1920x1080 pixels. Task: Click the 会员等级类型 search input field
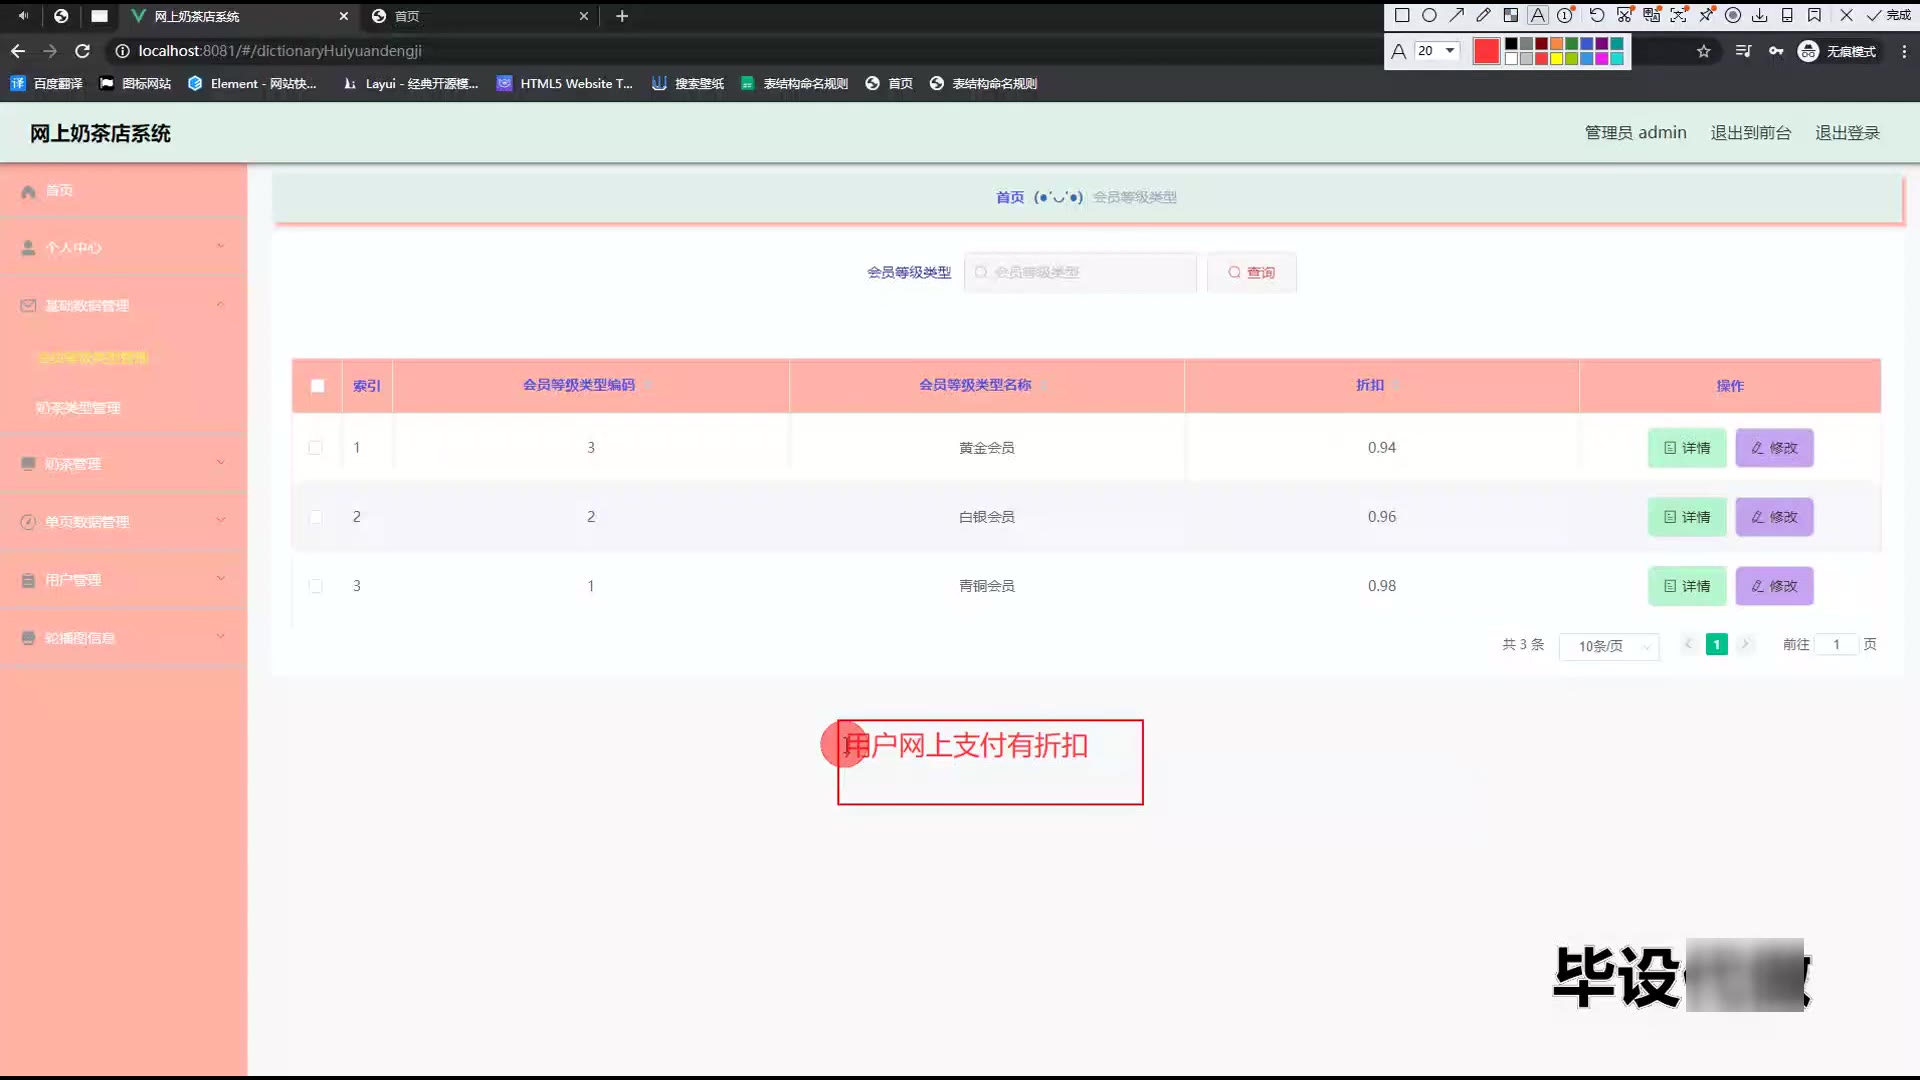(x=1080, y=273)
